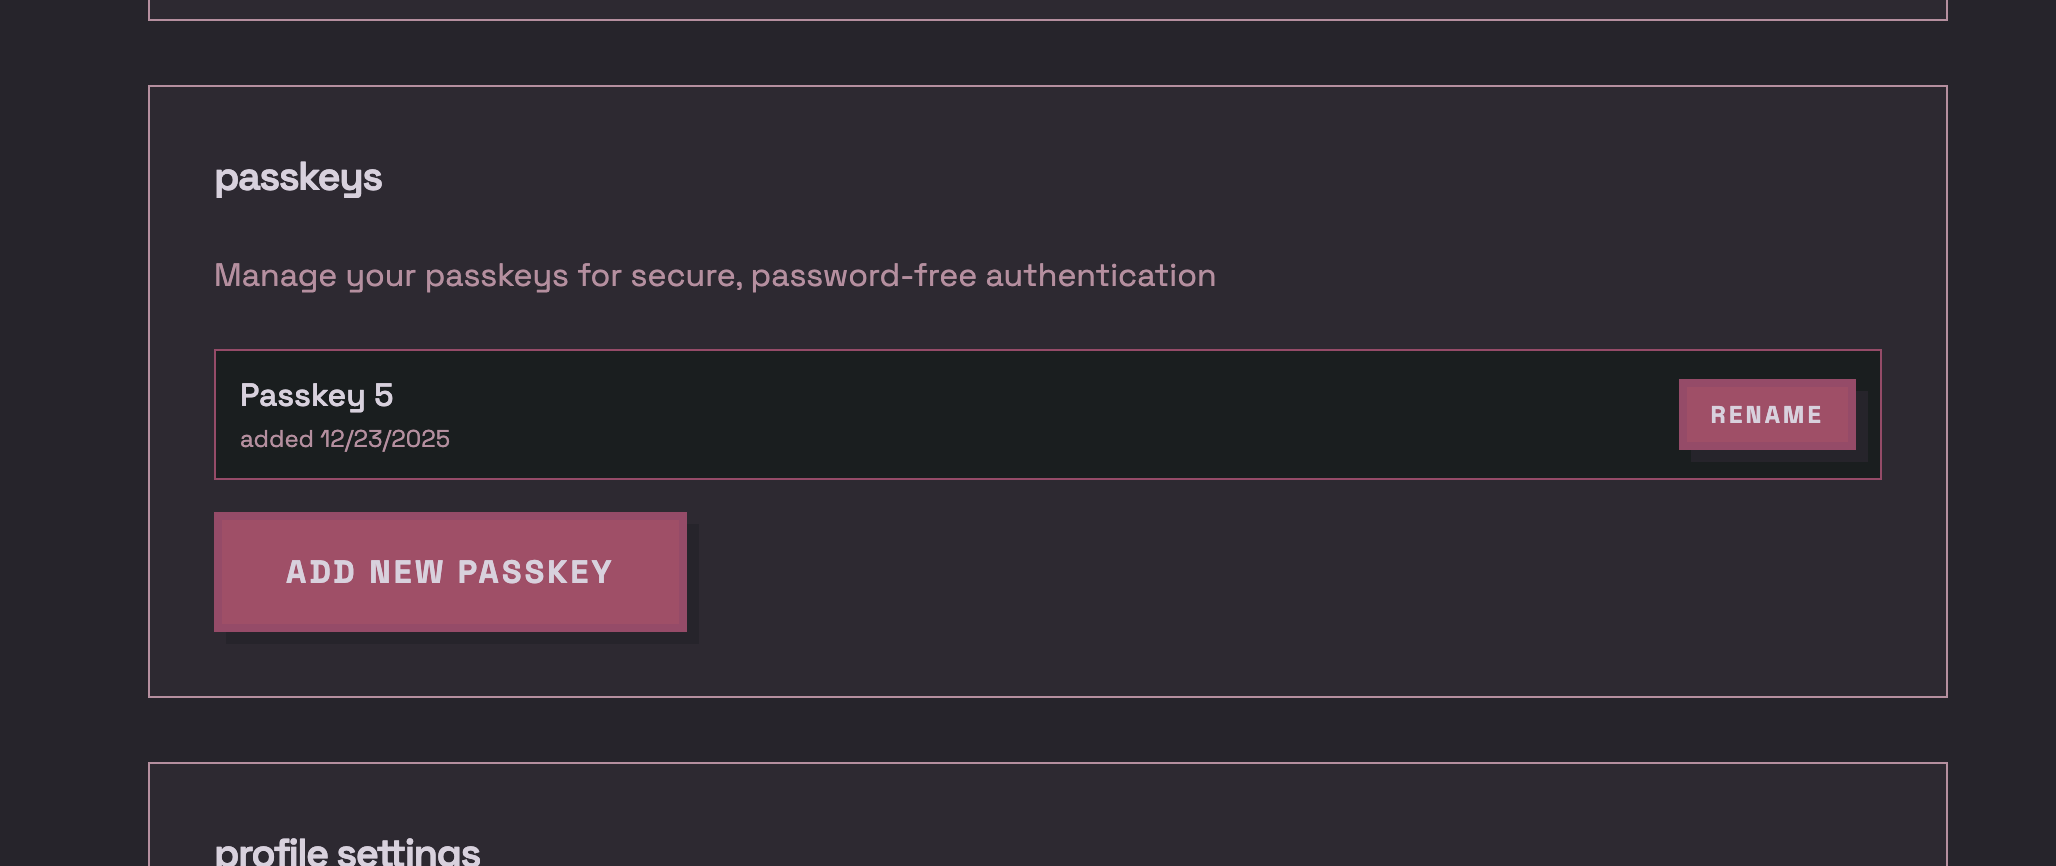Screen dimensions: 2056x866
Task: Click the word passkeys in the title
Action: click(297, 178)
